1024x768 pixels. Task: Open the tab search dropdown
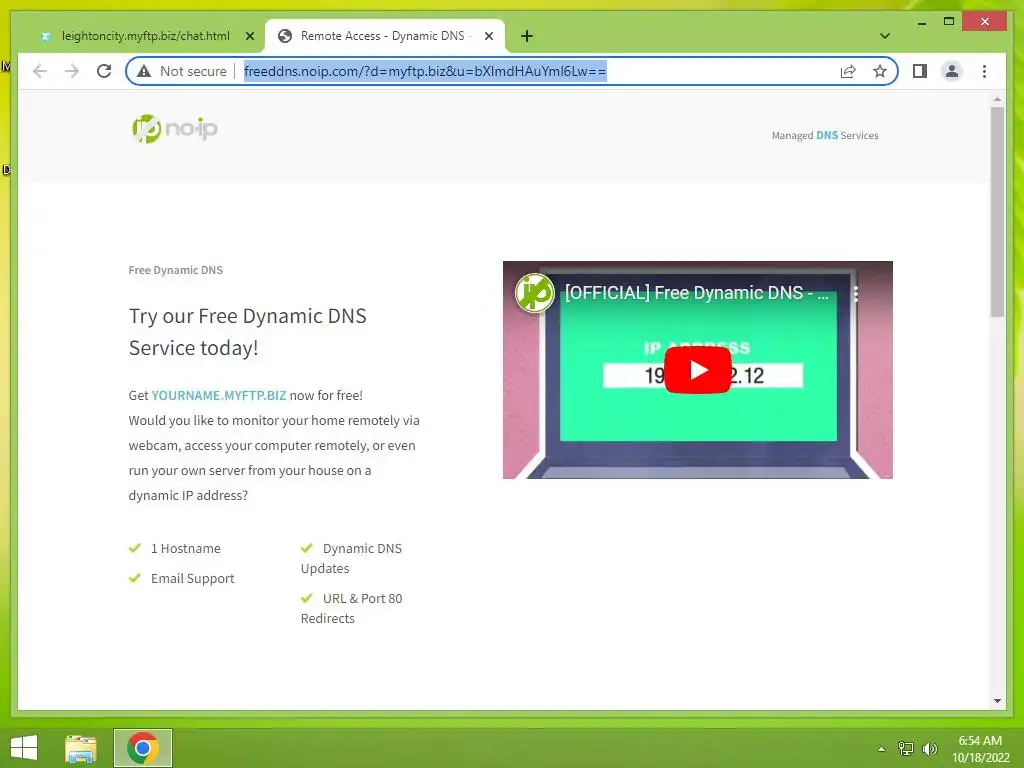[x=885, y=36]
